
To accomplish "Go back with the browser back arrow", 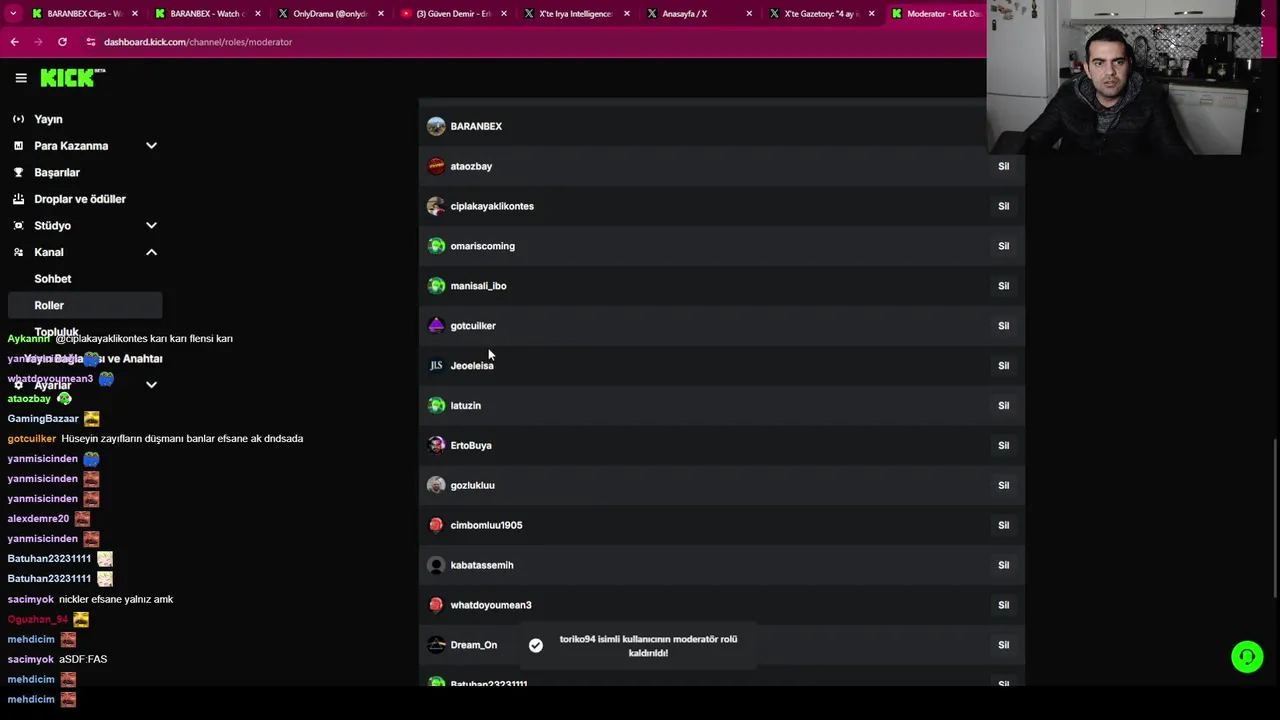I will [x=14, y=42].
